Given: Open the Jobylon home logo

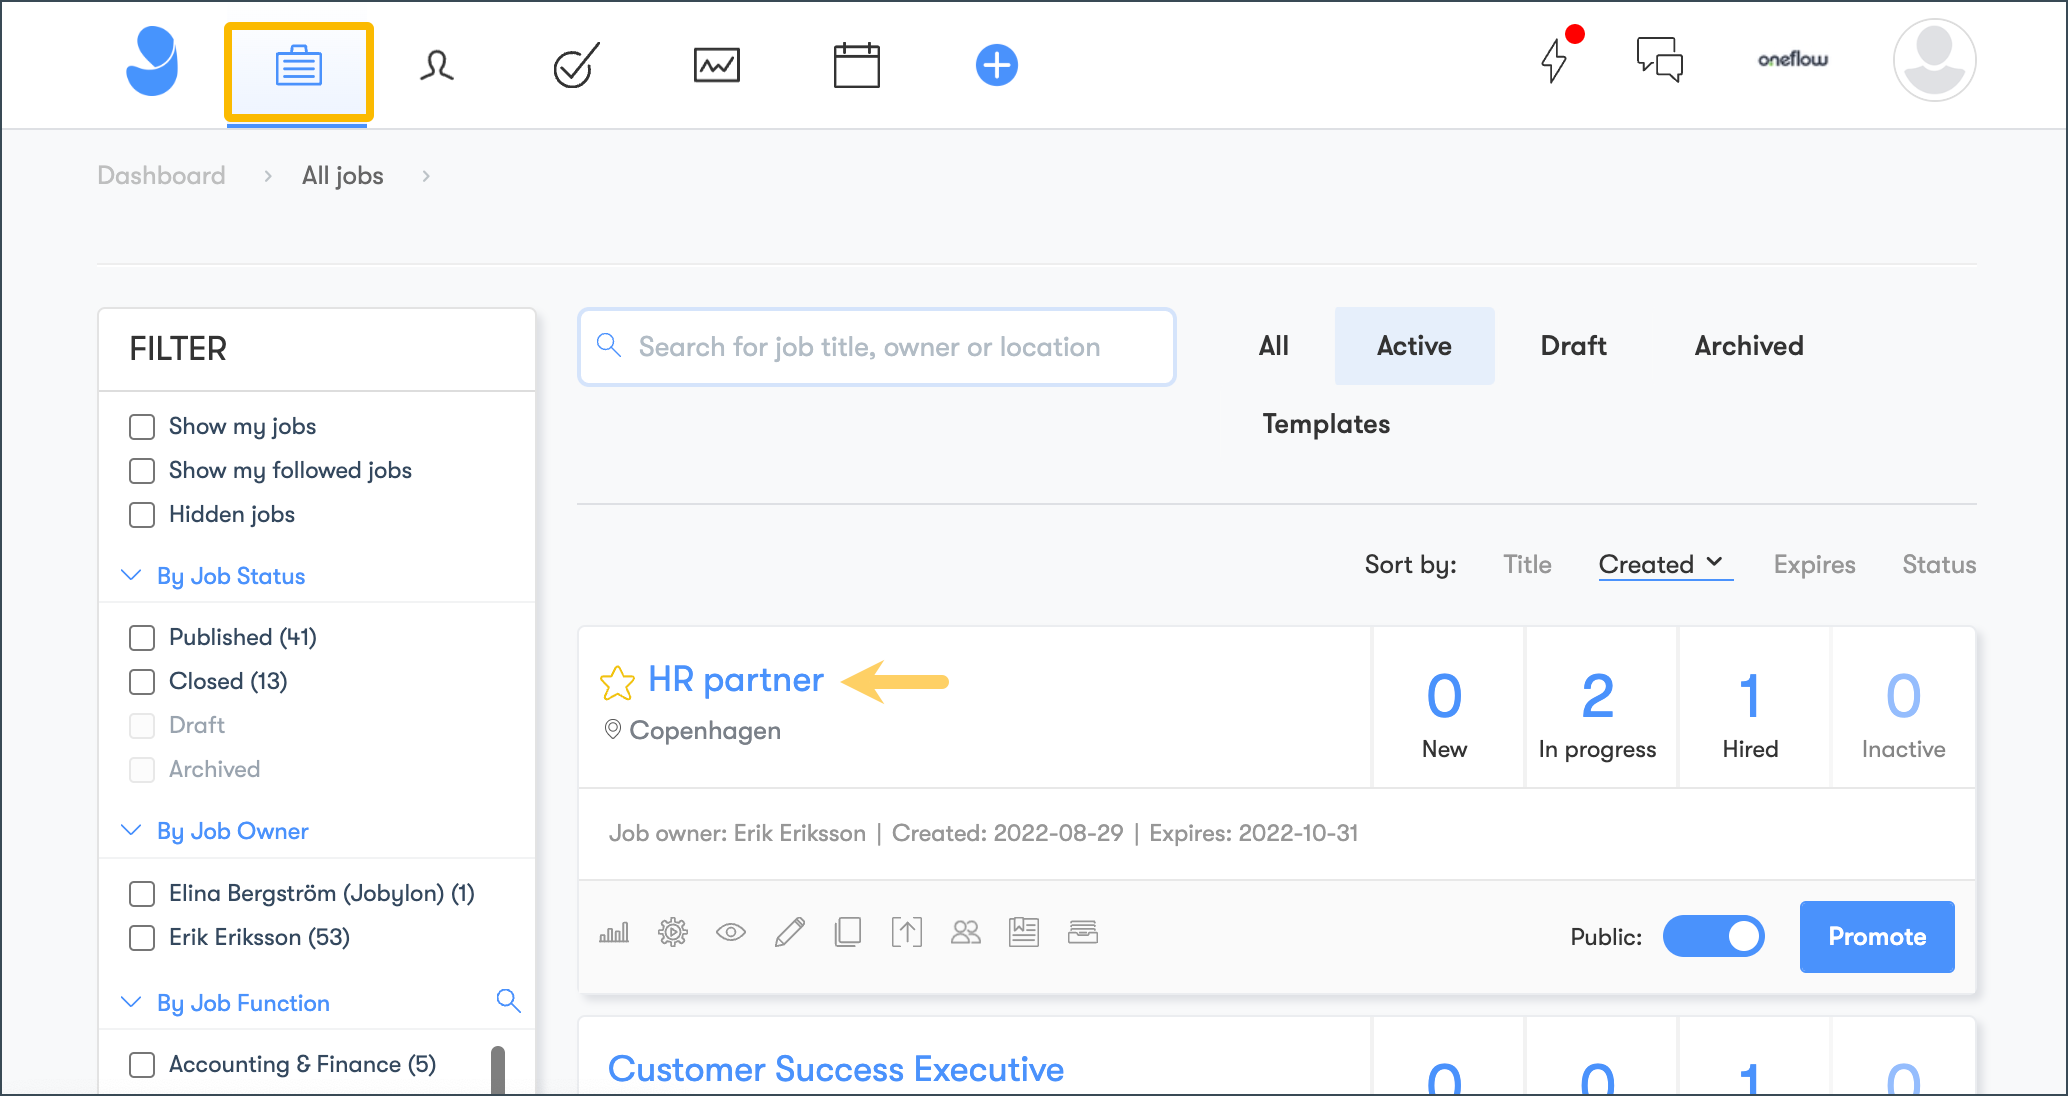Looking at the screenshot, I should click(152, 62).
